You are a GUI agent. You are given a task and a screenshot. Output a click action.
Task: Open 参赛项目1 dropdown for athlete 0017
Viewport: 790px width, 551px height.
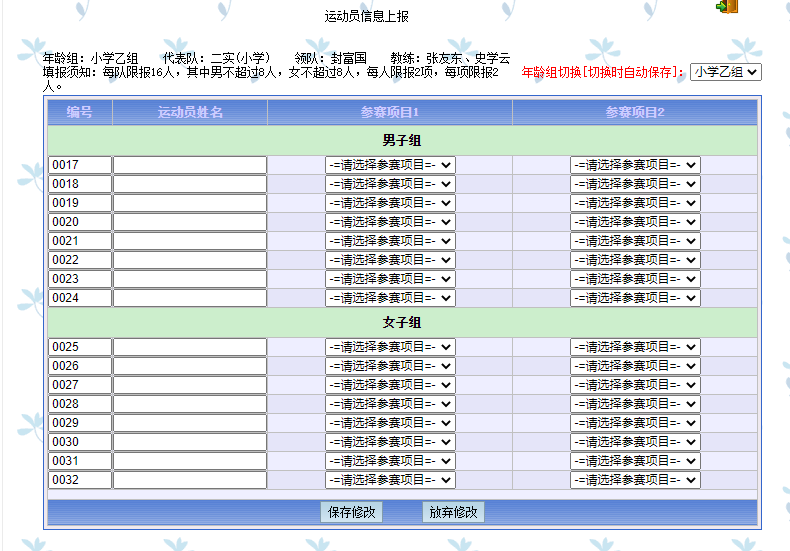(390, 165)
